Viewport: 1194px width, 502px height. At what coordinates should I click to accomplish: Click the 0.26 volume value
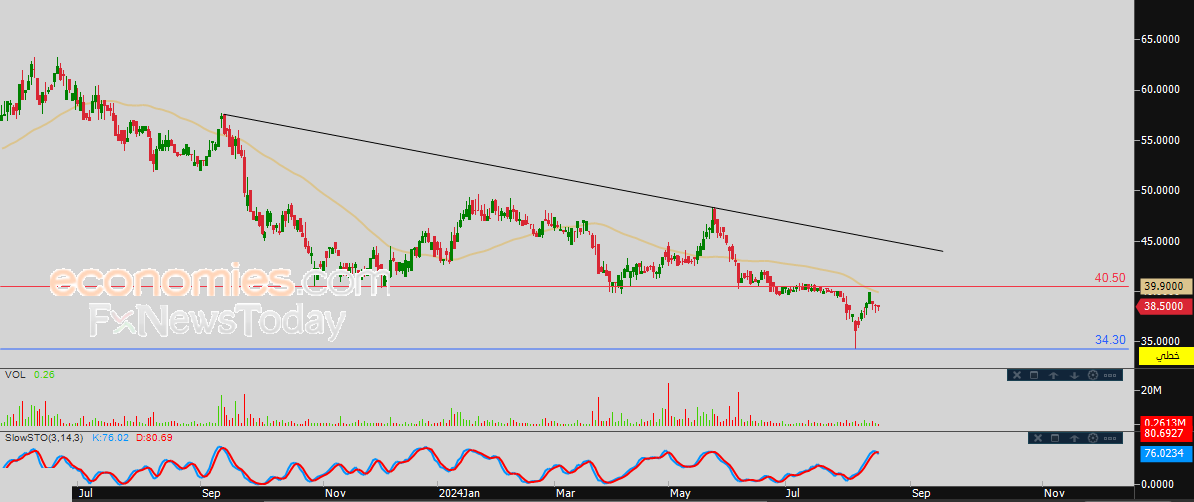click(x=43, y=375)
